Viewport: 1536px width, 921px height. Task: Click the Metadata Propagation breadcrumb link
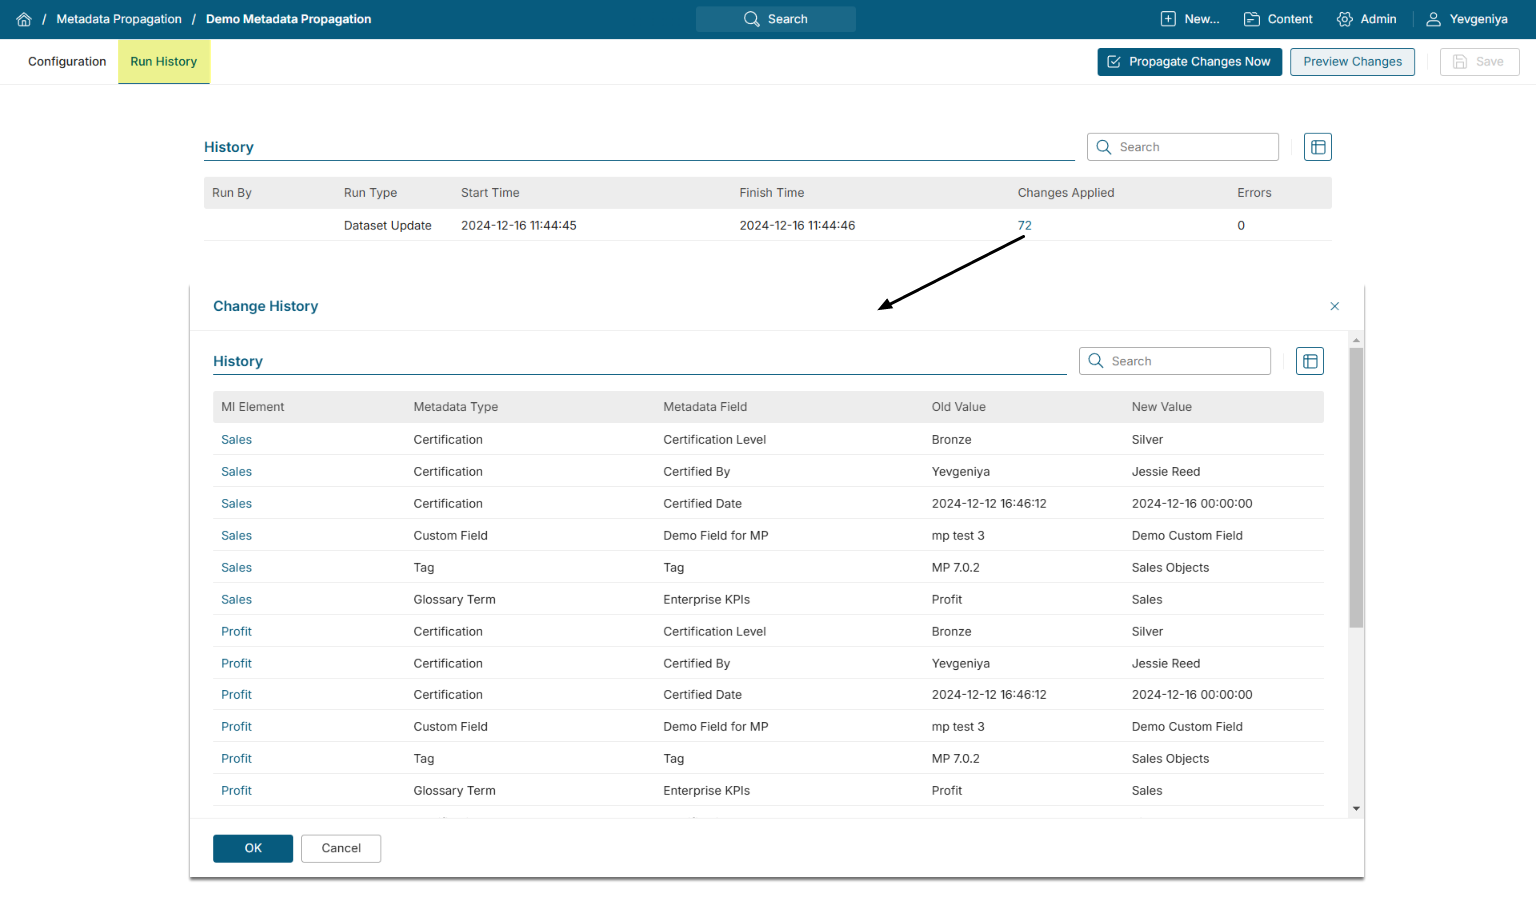(x=119, y=19)
